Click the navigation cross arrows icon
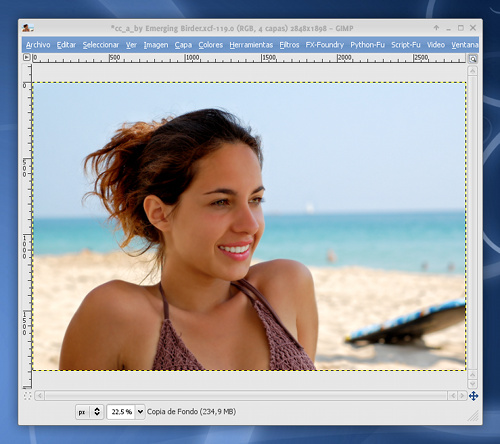The height and width of the screenshot is (444, 500). (473, 396)
